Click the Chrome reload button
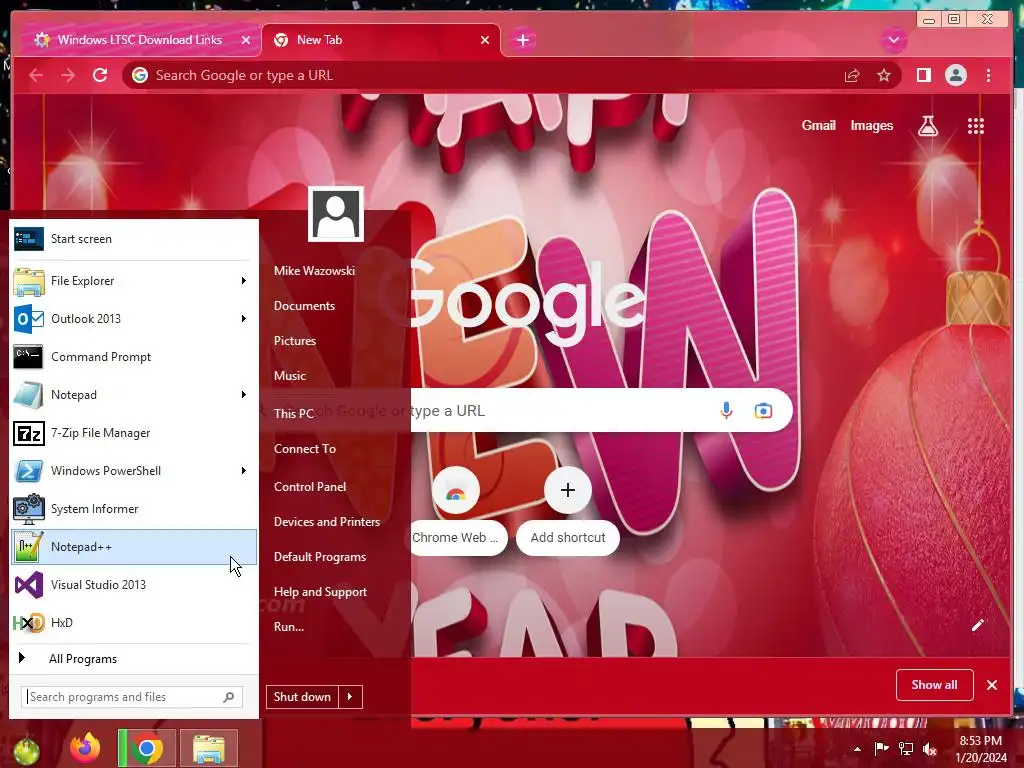Image resolution: width=1024 pixels, height=768 pixels. pos(100,75)
